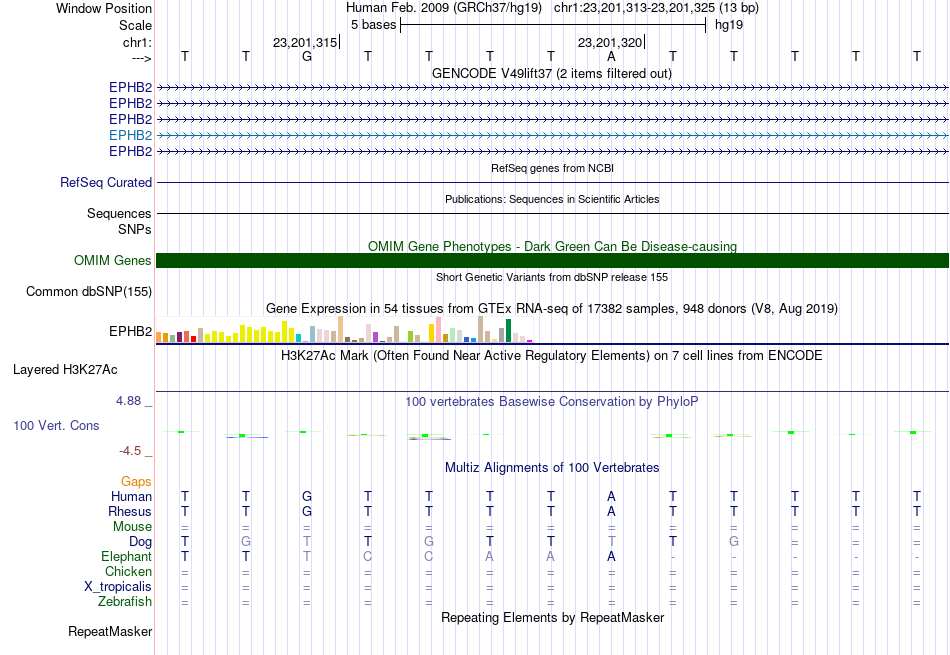Image resolution: width=950 pixels, height=655 pixels.
Task: Click the dark green bar in GTEx expression chart
Action: pyautogui.click(x=508, y=331)
